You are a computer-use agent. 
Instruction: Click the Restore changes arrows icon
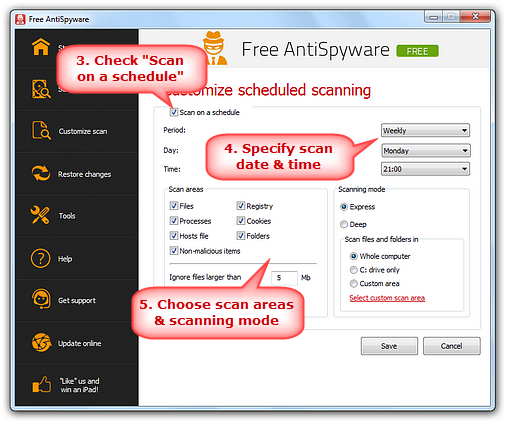click(x=41, y=173)
